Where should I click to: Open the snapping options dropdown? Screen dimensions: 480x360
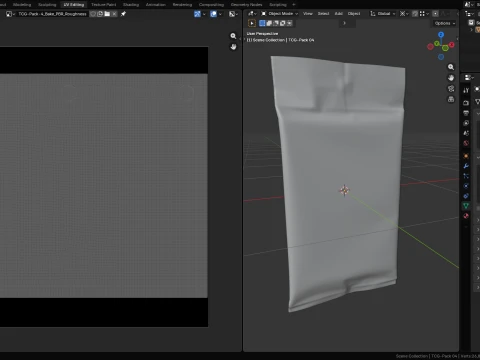tap(424, 14)
